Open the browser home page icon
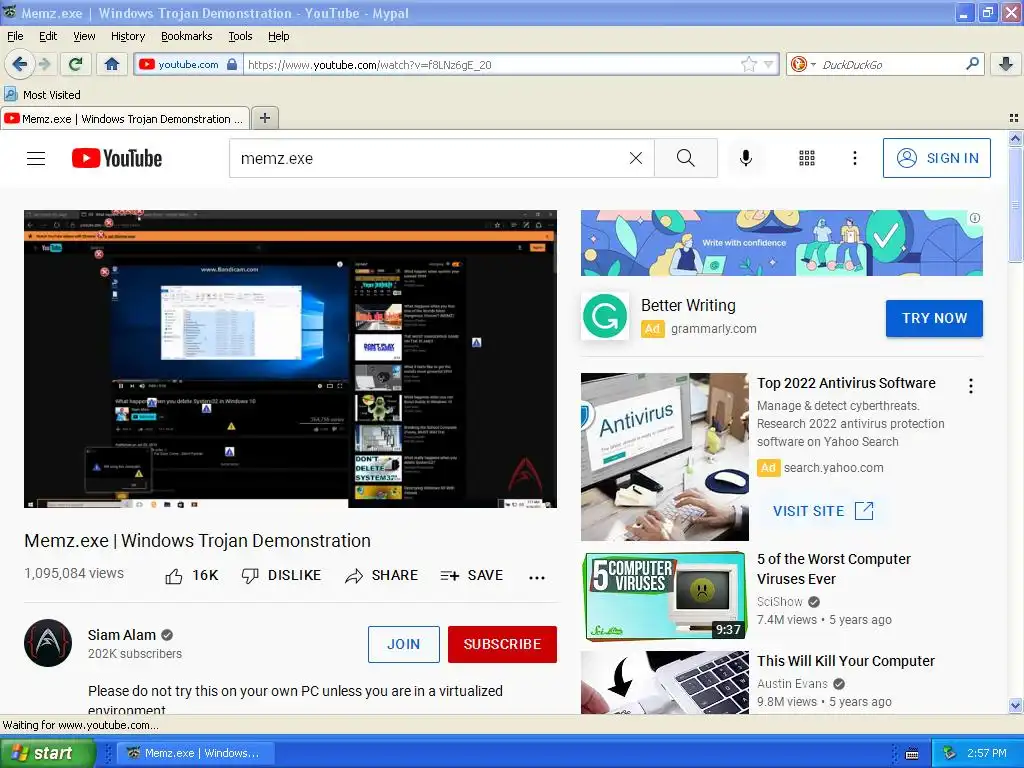 (112, 64)
